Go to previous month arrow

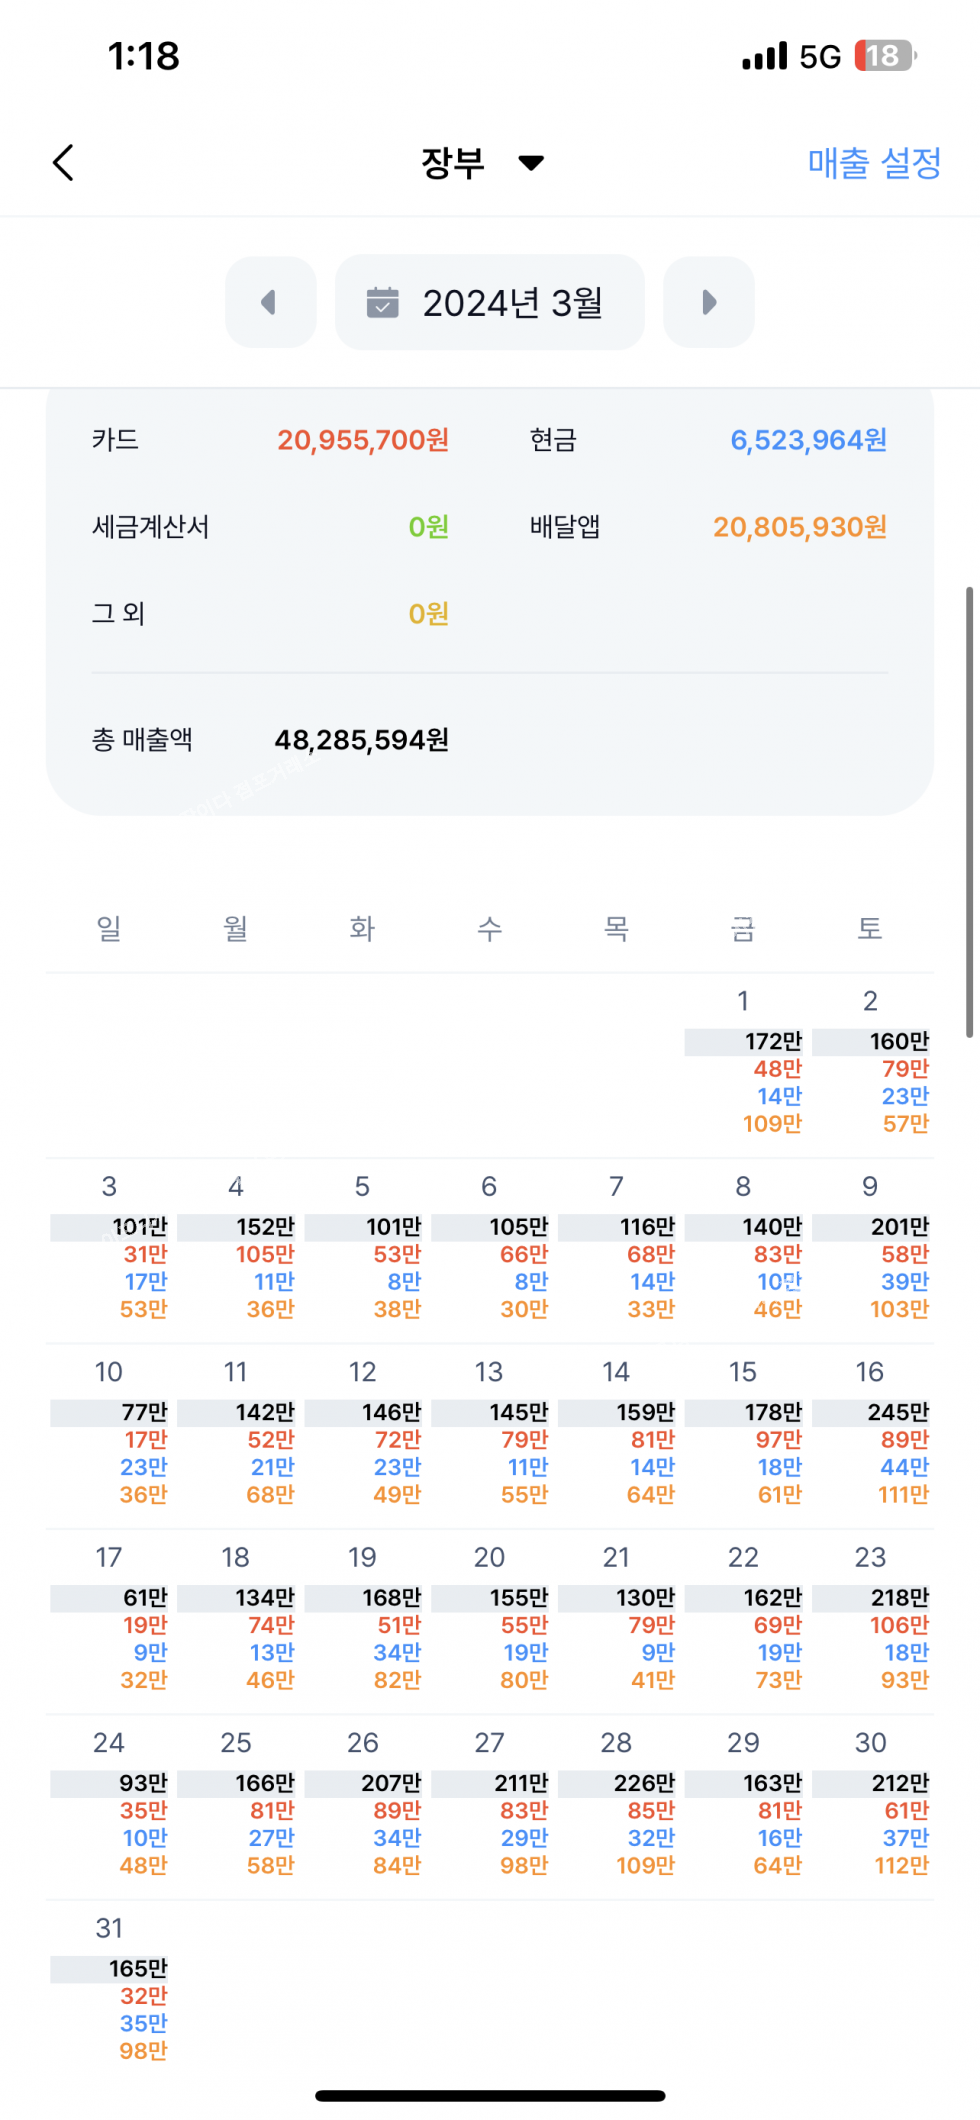(270, 302)
